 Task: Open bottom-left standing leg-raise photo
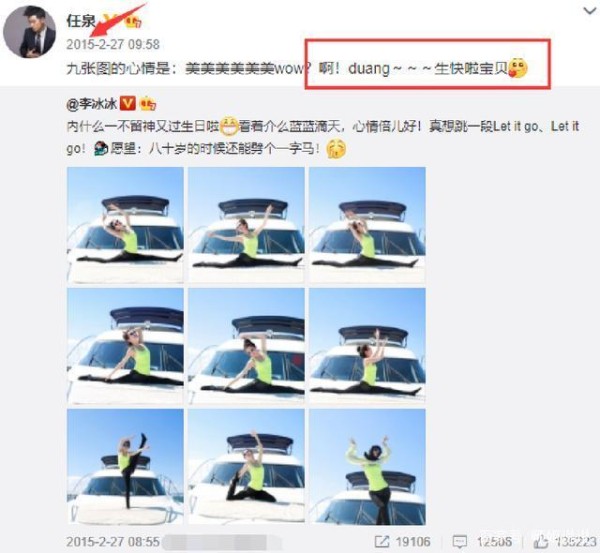125,467
